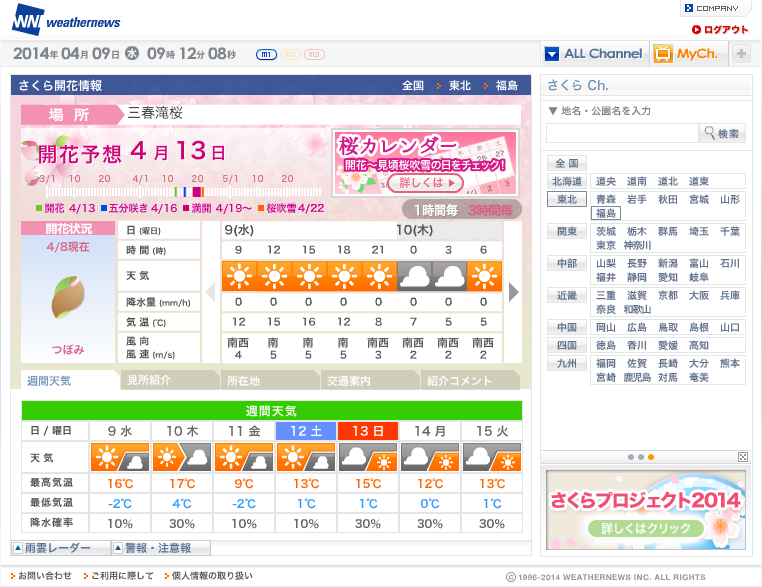762x587 pixels.
Task: Select the m3 preset toggle
Action: 314,54
